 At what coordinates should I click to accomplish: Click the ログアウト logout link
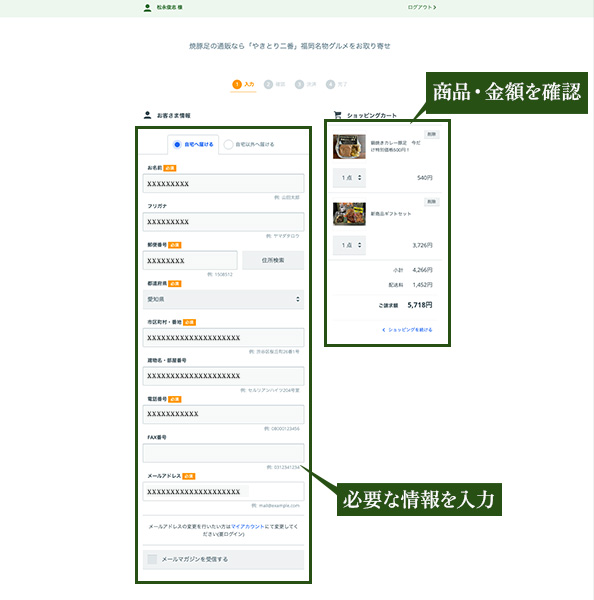[422, 7]
